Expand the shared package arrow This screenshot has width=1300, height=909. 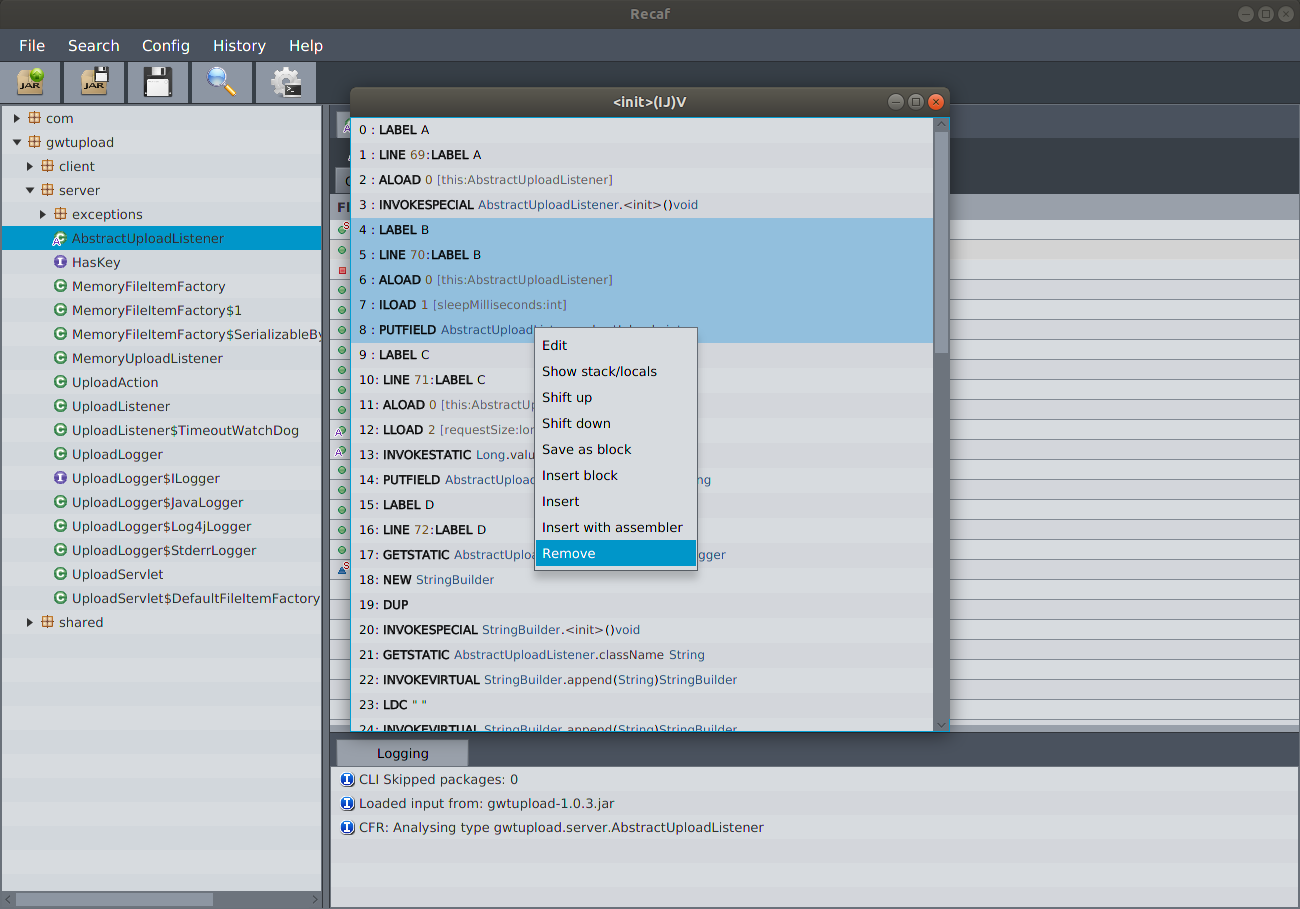pyautogui.click(x=30, y=622)
